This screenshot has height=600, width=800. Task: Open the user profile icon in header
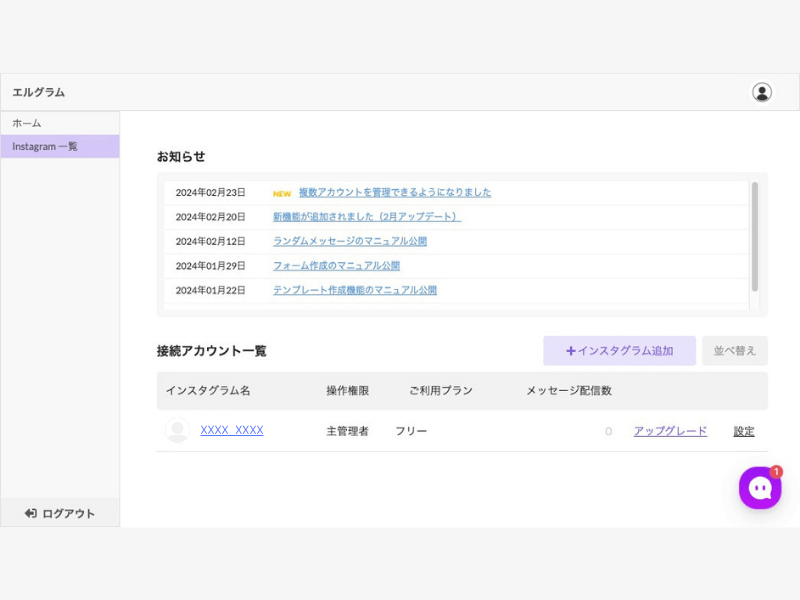click(x=762, y=92)
